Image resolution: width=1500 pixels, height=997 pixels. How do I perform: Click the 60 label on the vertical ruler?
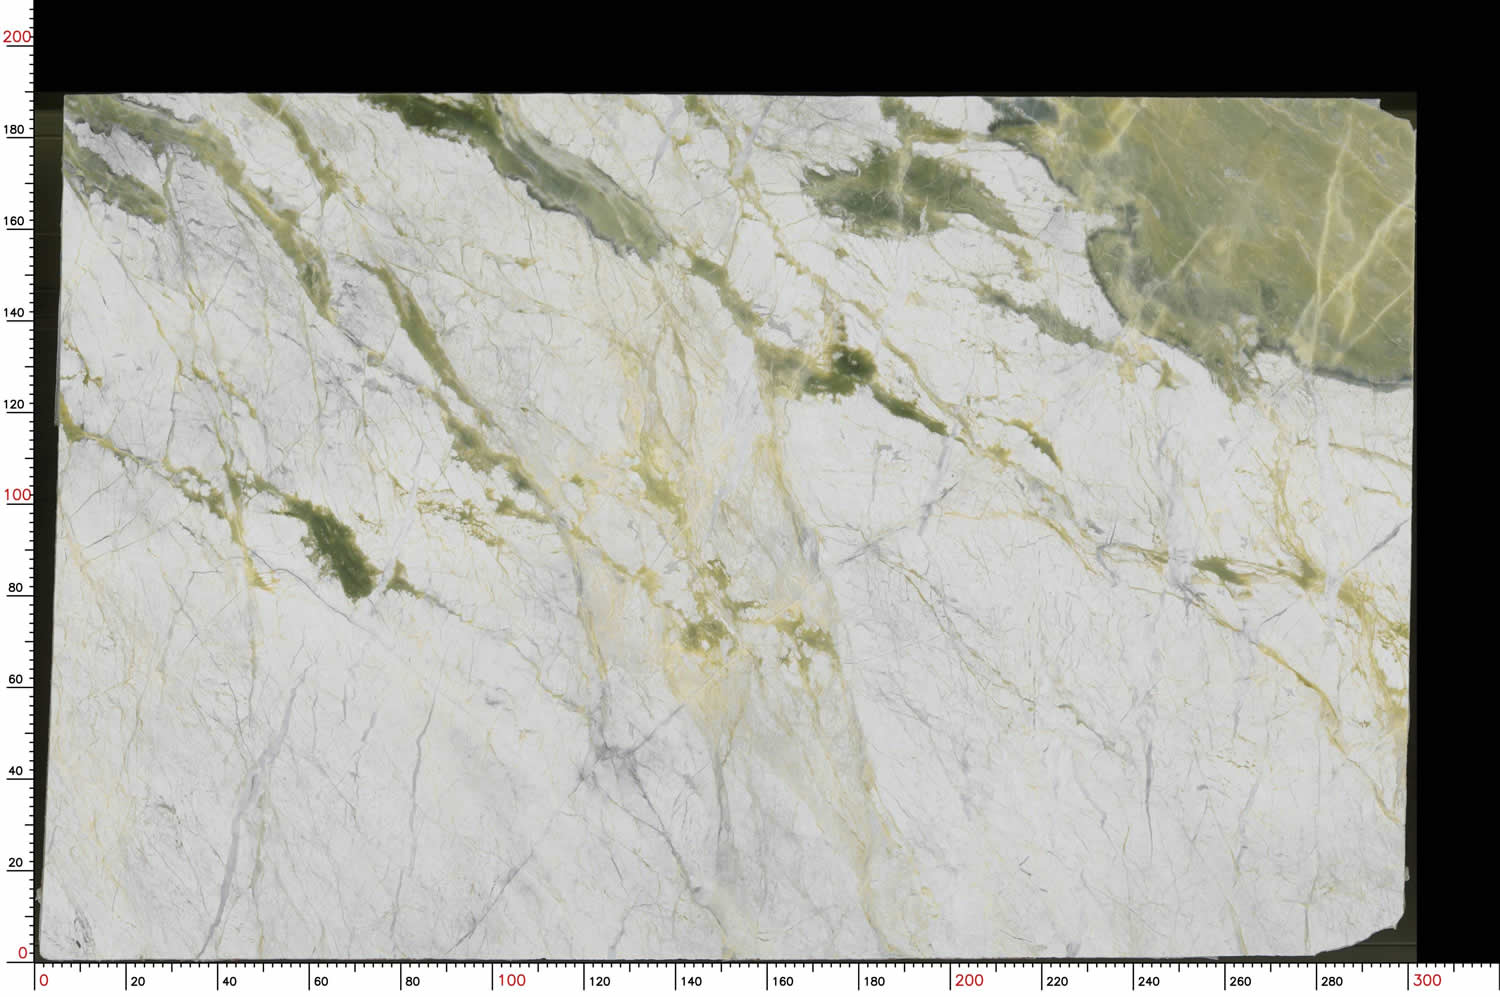[15, 679]
